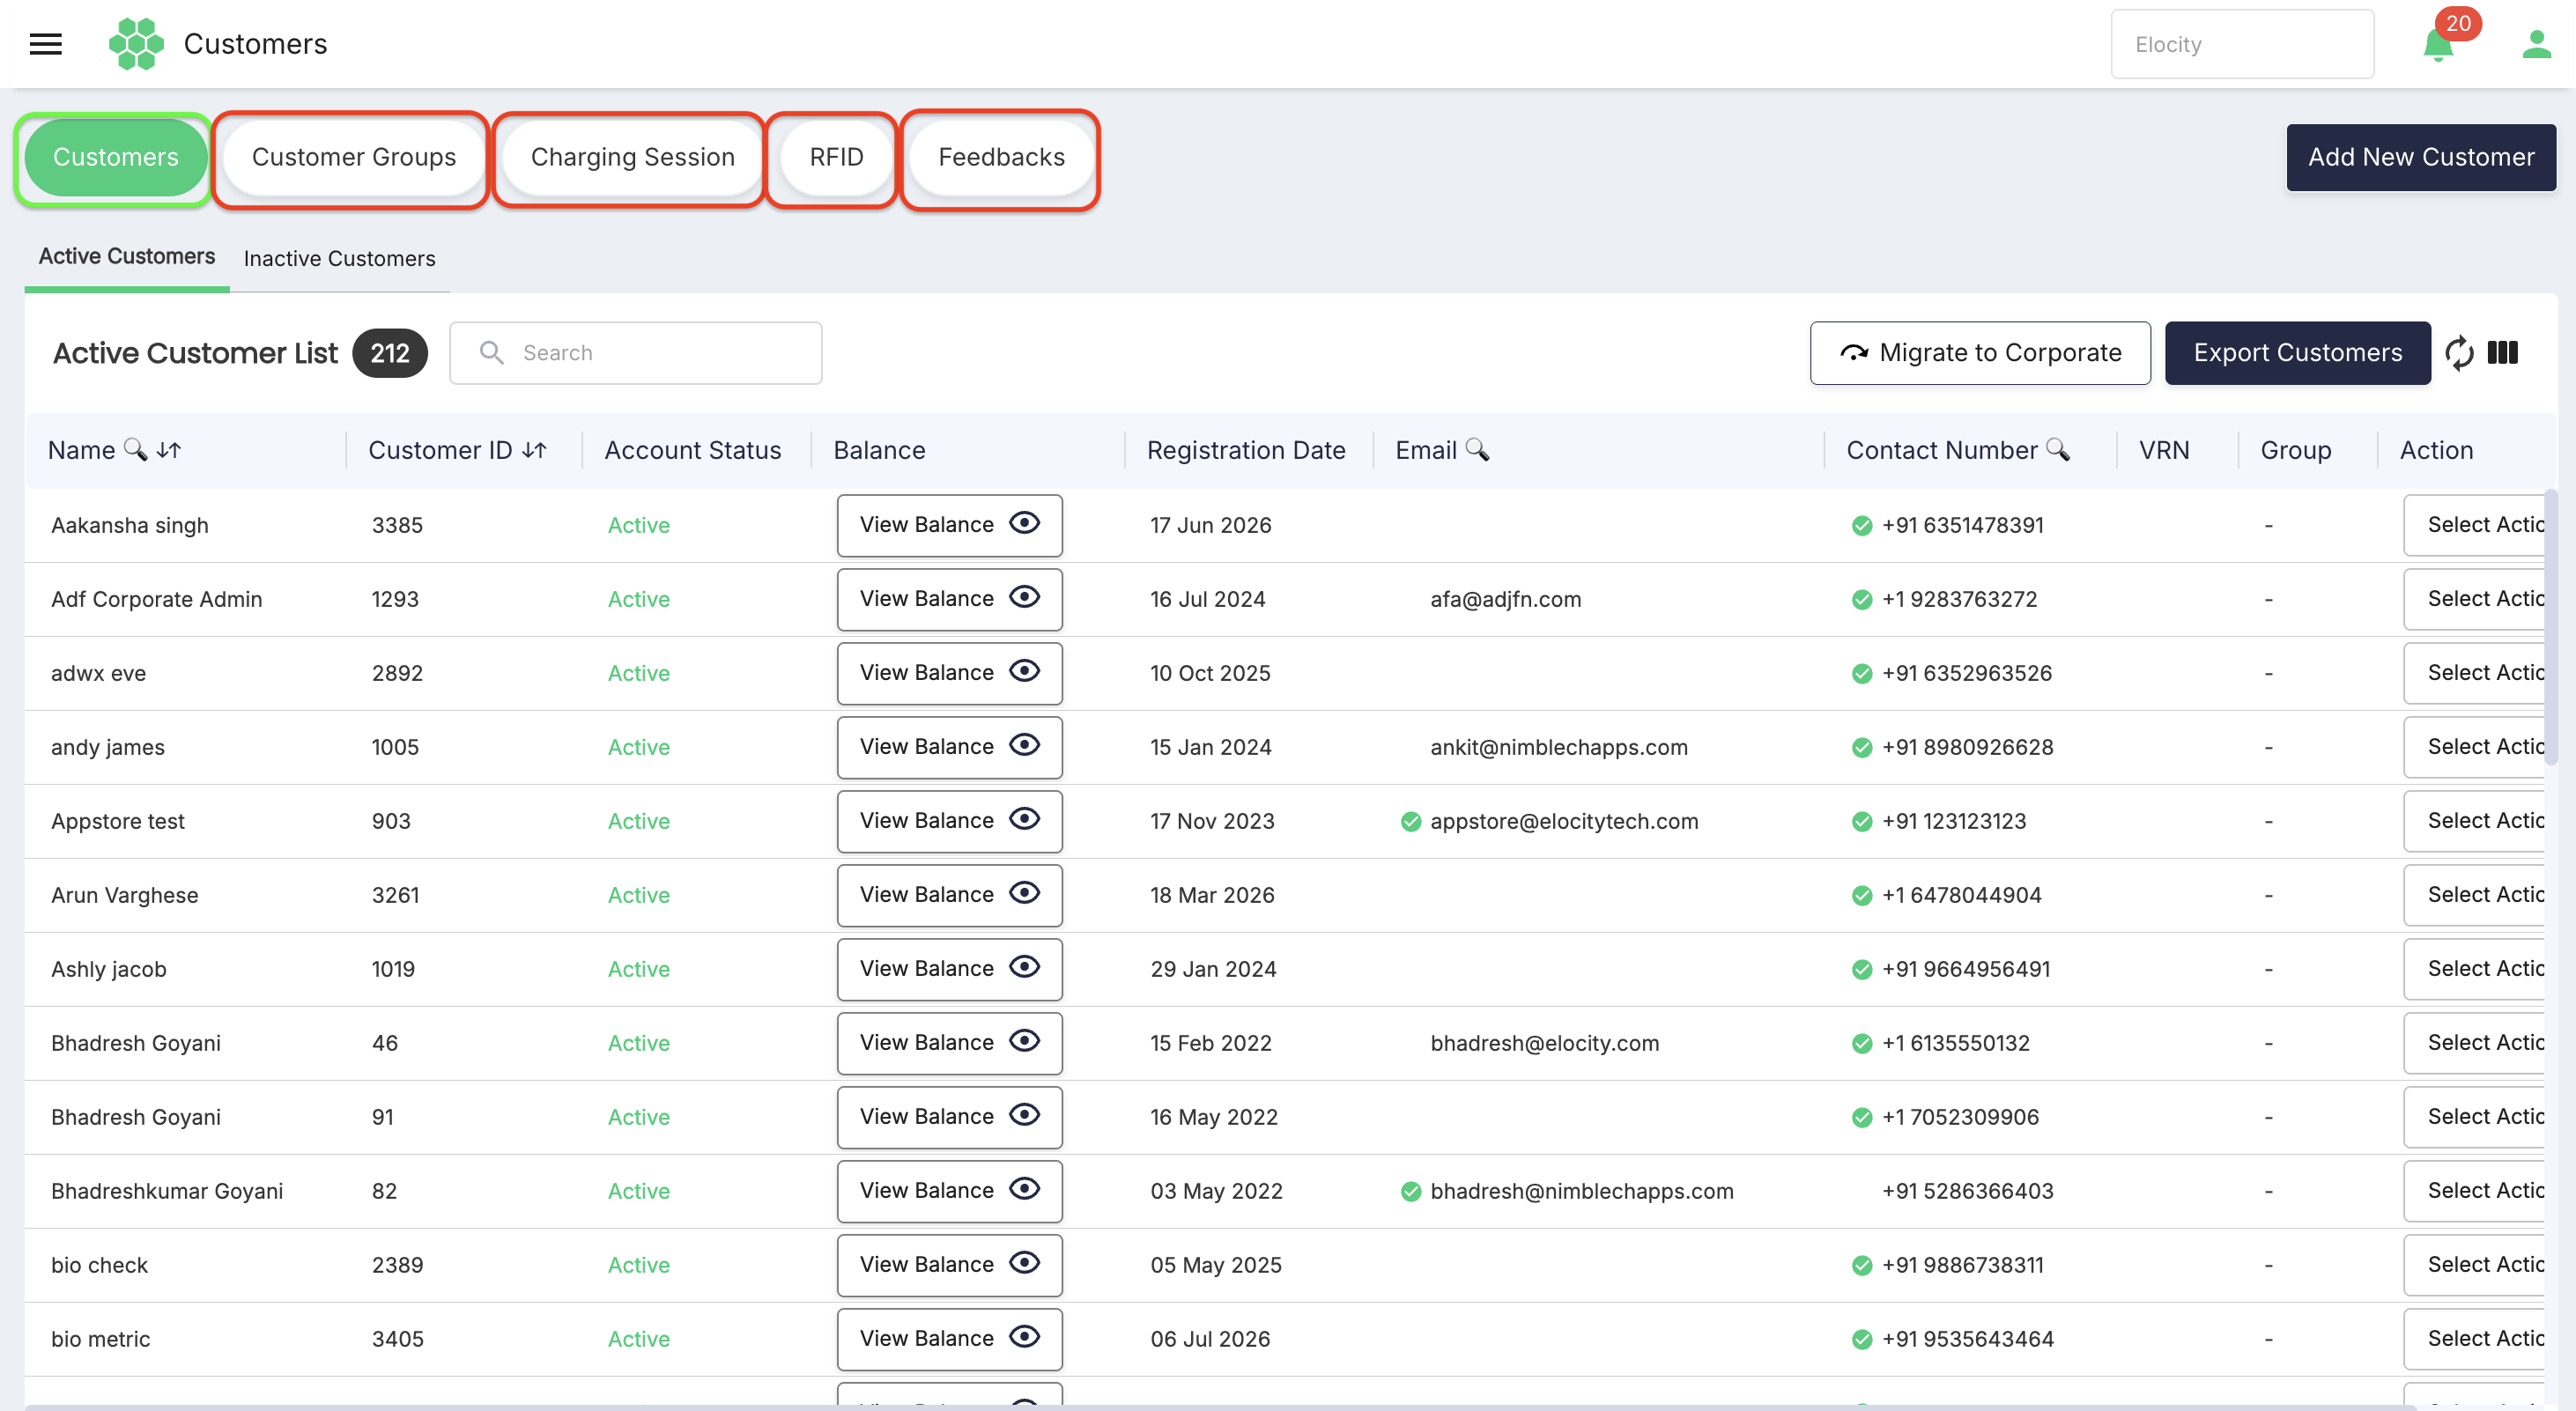
Task: Open Select Action for andy james
Action: (x=2474, y=747)
